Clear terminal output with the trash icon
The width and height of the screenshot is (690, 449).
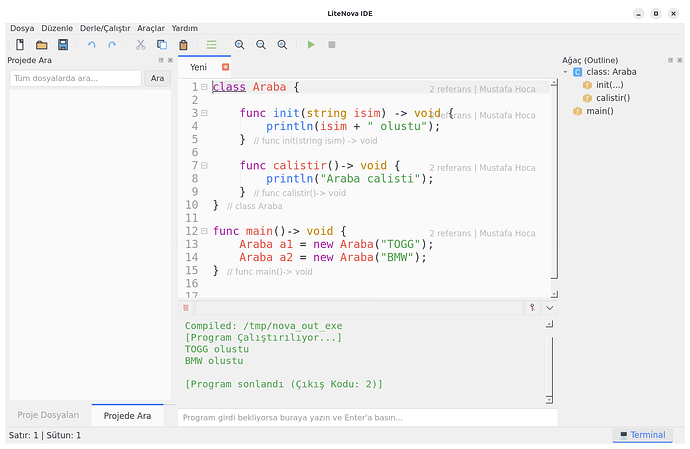click(x=186, y=308)
